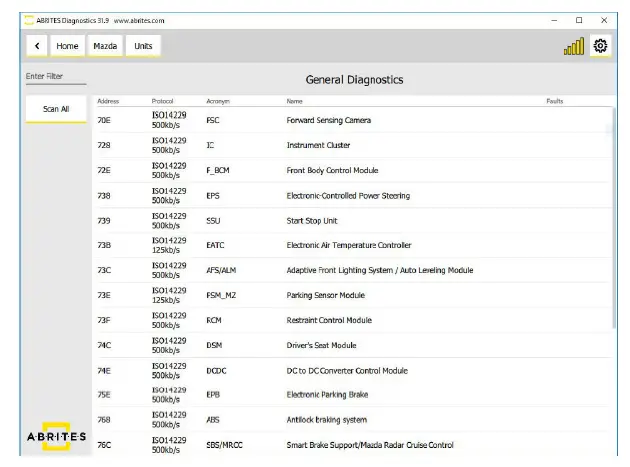Click the Scan All button
Screen dimensions: 630x467
point(56,109)
